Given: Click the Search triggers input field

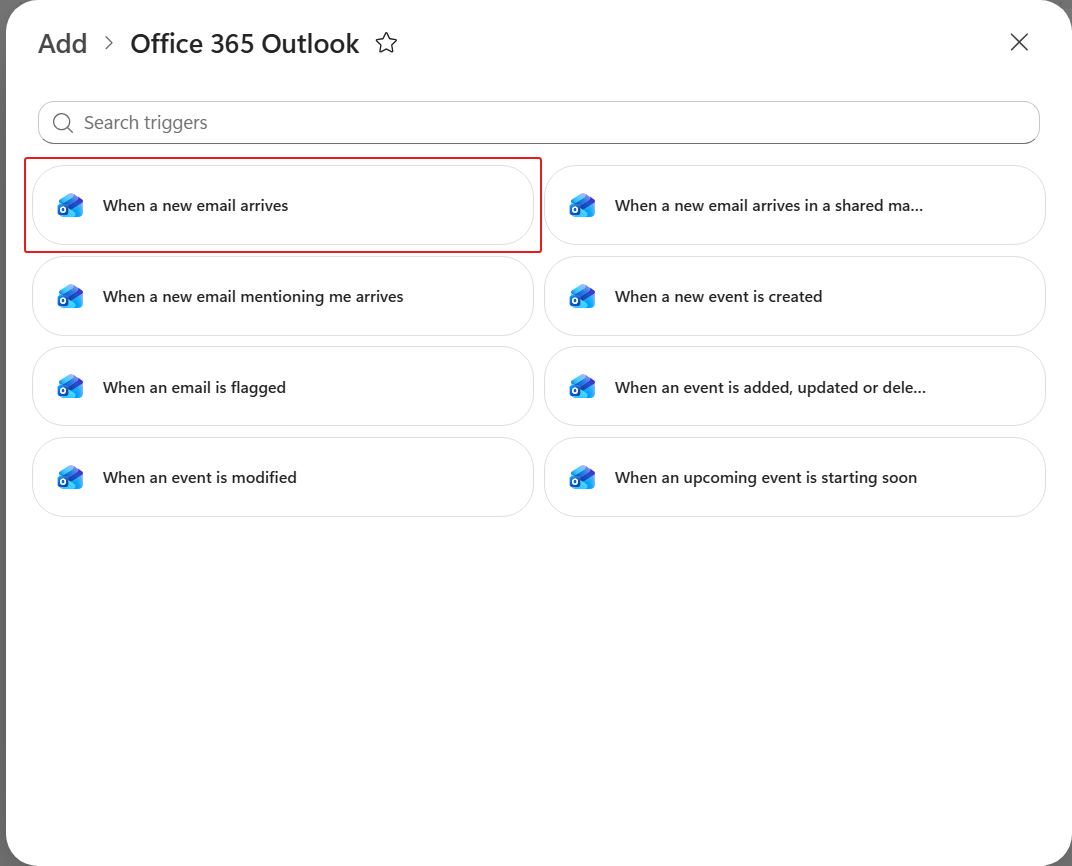Looking at the screenshot, I should click(539, 122).
